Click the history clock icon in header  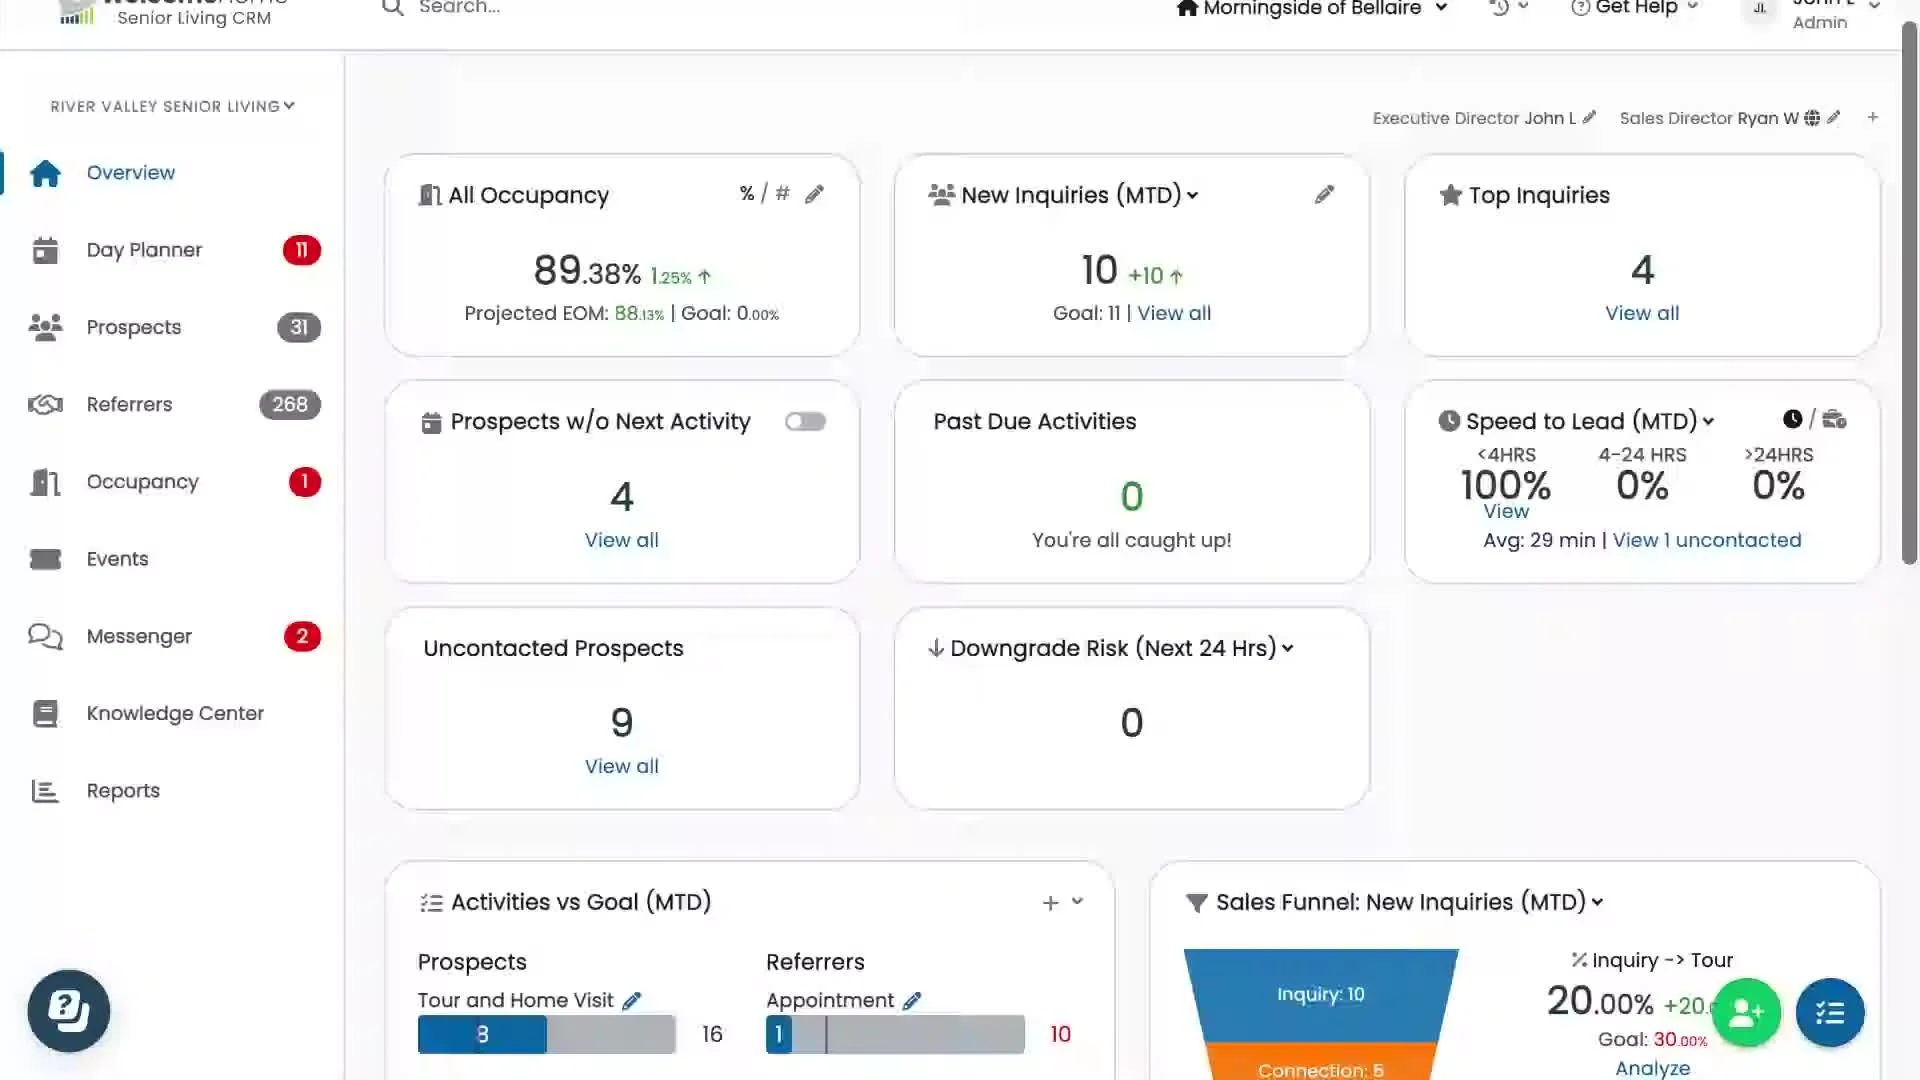pyautogui.click(x=1499, y=8)
